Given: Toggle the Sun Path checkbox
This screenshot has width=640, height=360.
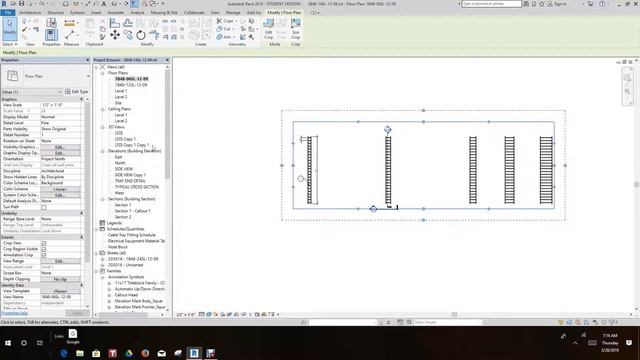Looking at the screenshot, I should (44, 207).
